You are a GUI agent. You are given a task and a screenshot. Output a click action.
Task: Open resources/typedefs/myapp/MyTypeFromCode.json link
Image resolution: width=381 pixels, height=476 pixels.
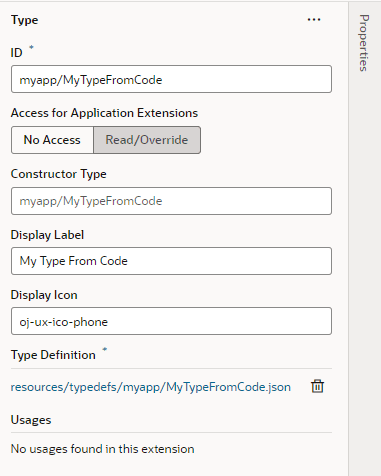pos(151,387)
